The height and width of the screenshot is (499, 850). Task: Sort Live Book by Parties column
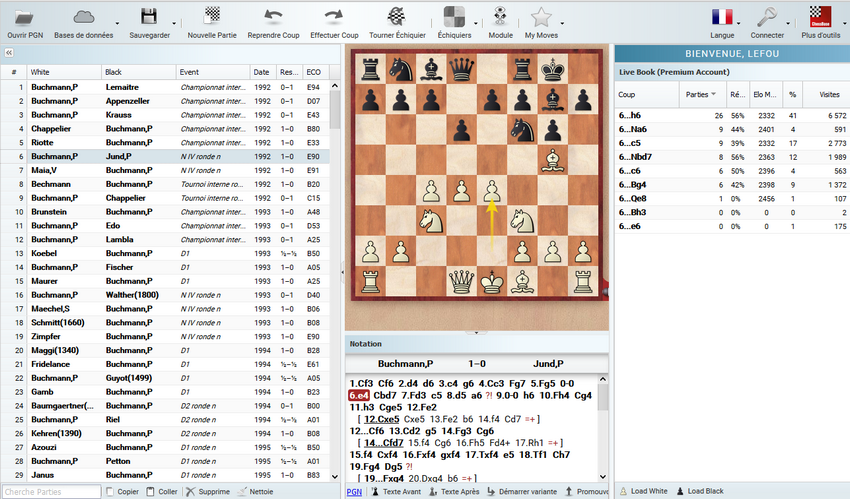(x=700, y=95)
